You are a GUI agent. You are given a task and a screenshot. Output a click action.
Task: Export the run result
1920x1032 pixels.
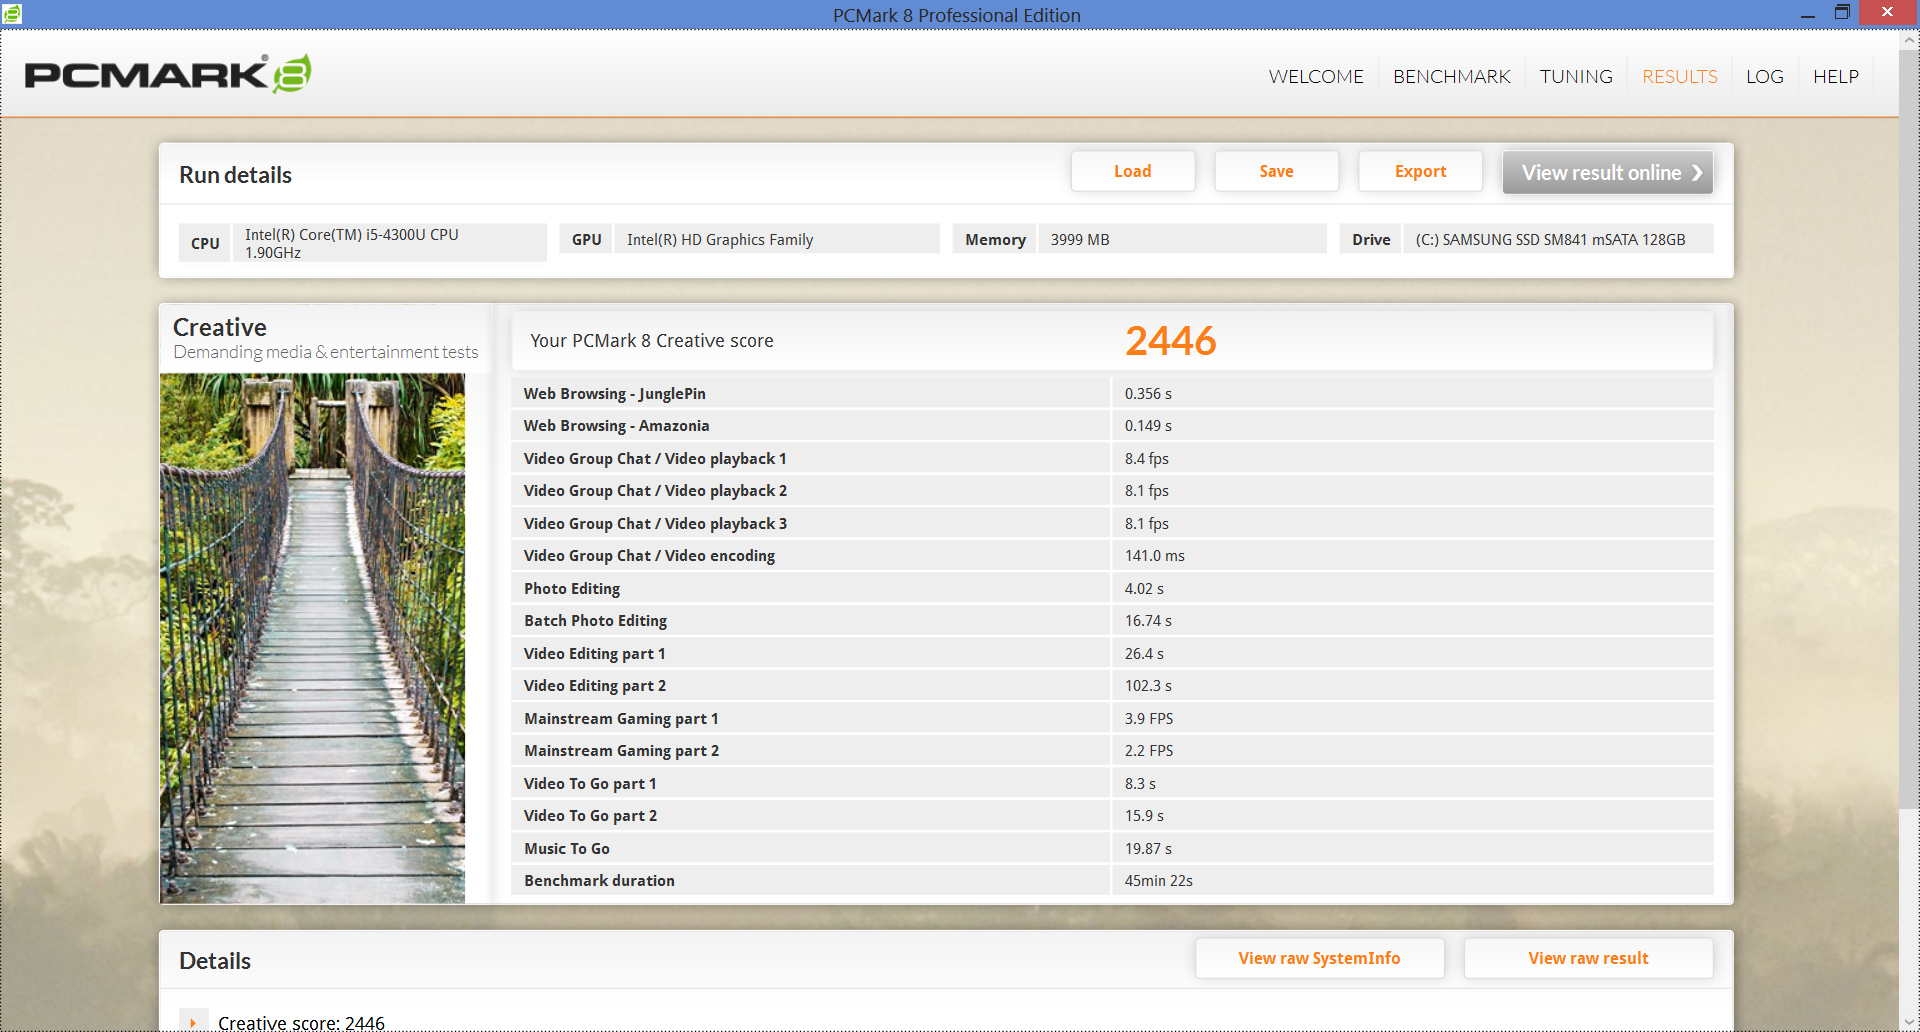[x=1420, y=171]
